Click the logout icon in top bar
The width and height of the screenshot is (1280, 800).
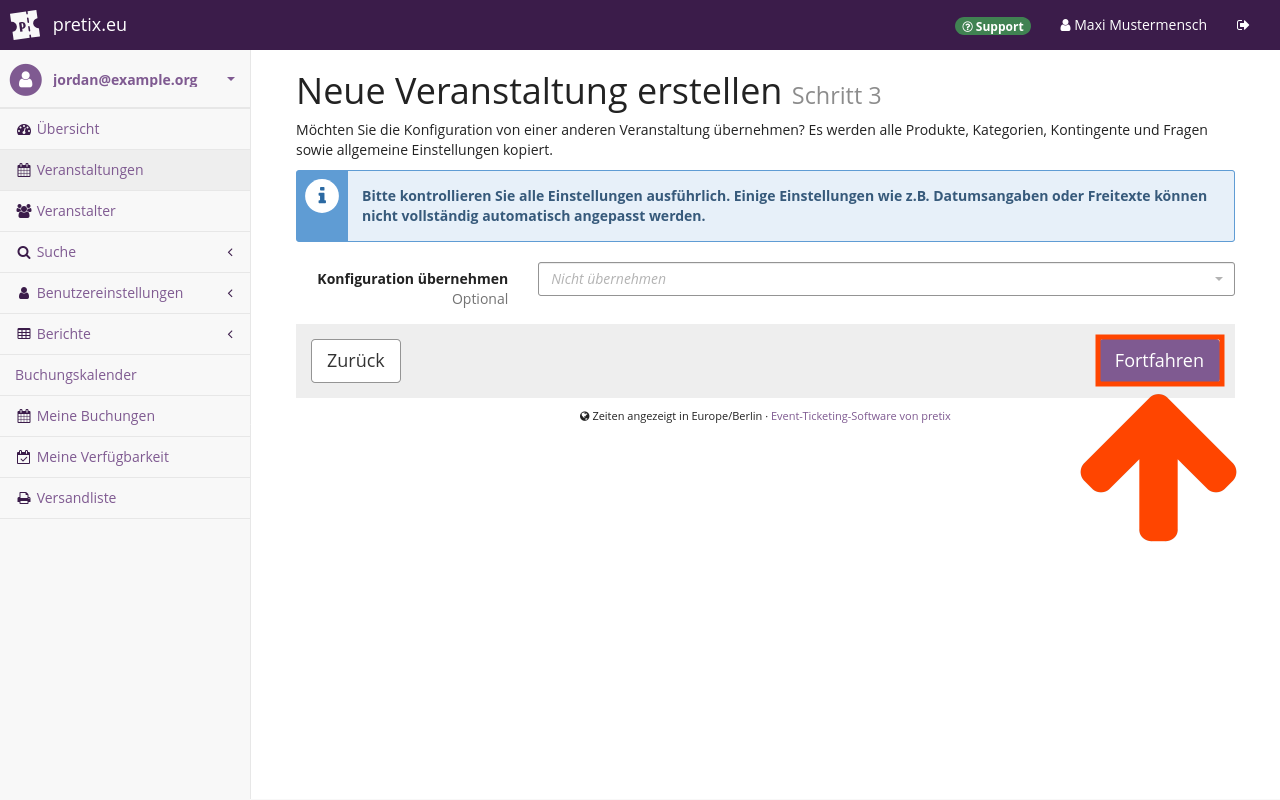click(1243, 25)
